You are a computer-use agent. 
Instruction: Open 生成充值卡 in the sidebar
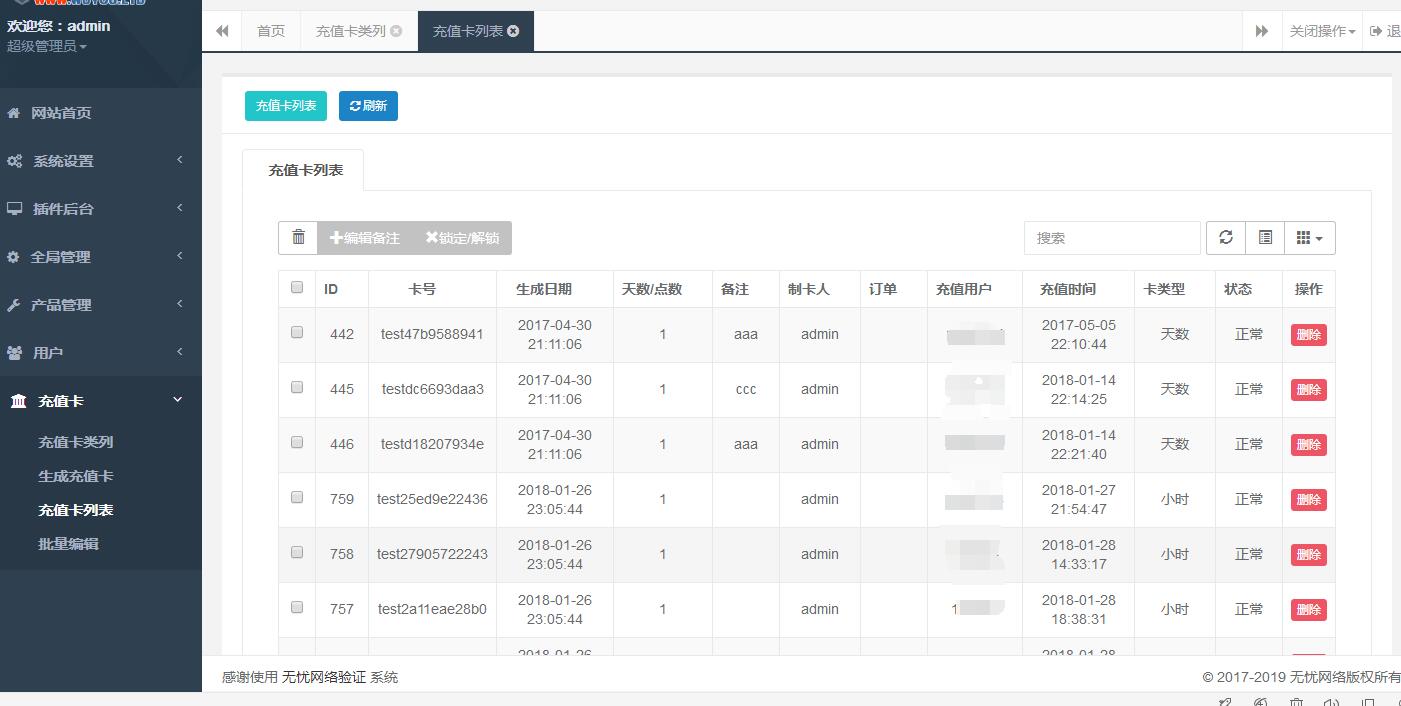(76, 476)
